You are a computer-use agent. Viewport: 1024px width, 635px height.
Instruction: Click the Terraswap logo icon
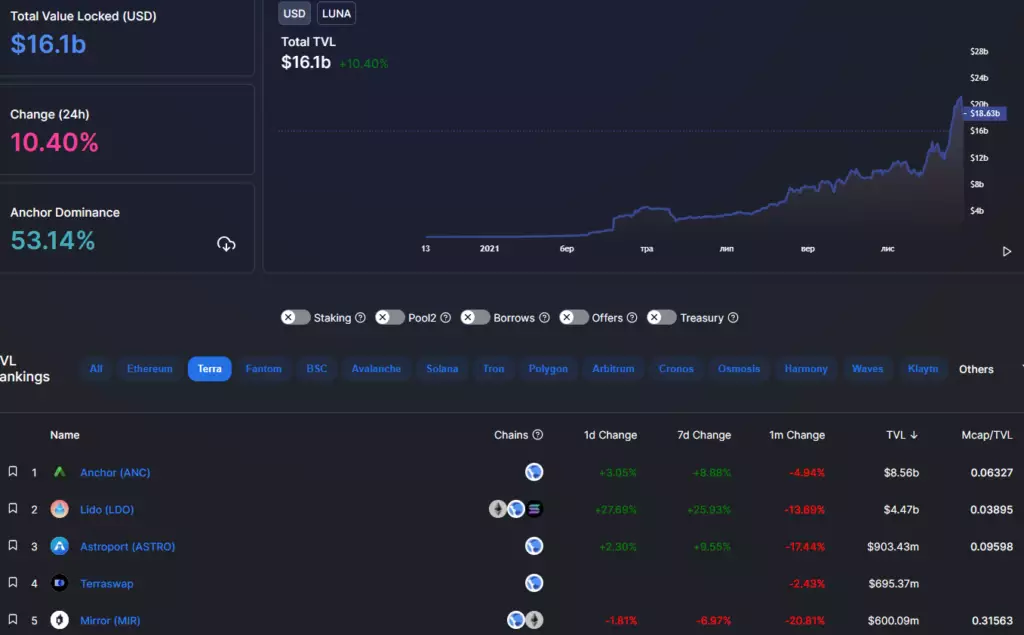pyautogui.click(x=60, y=583)
